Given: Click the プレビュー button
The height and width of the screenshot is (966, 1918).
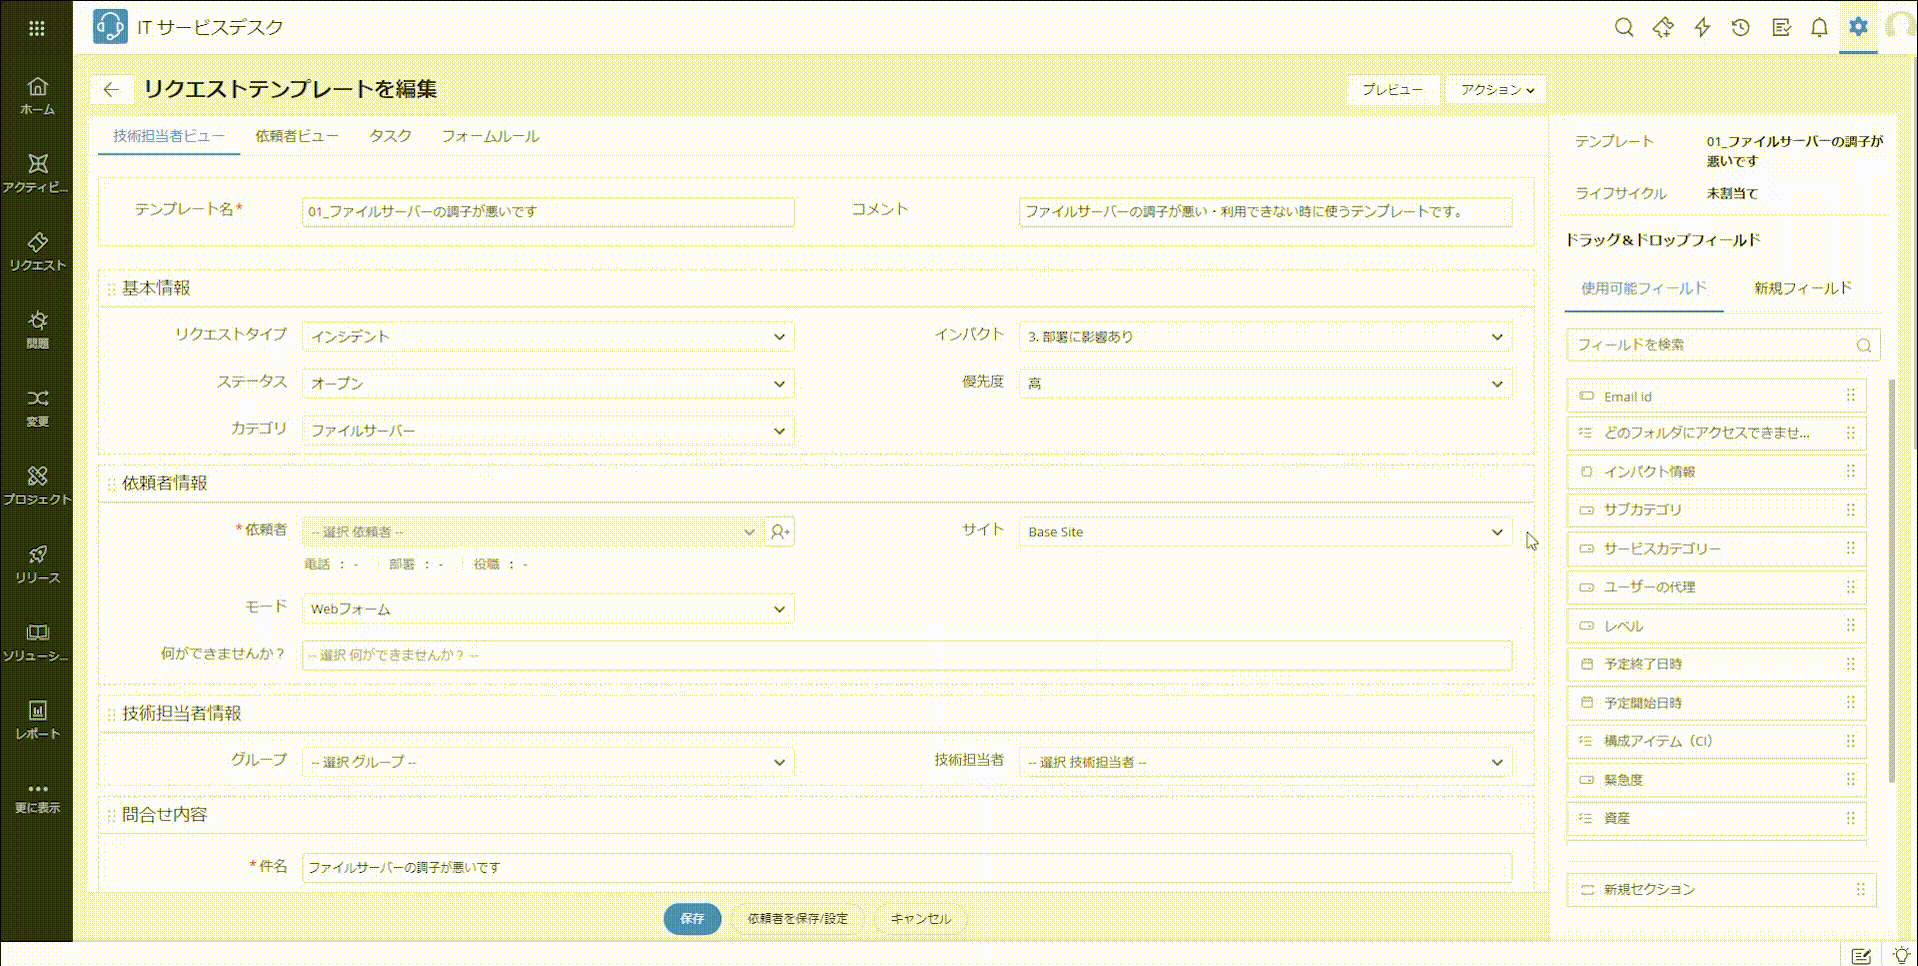Looking at the screenshot, I should [x=1392, y=90].
